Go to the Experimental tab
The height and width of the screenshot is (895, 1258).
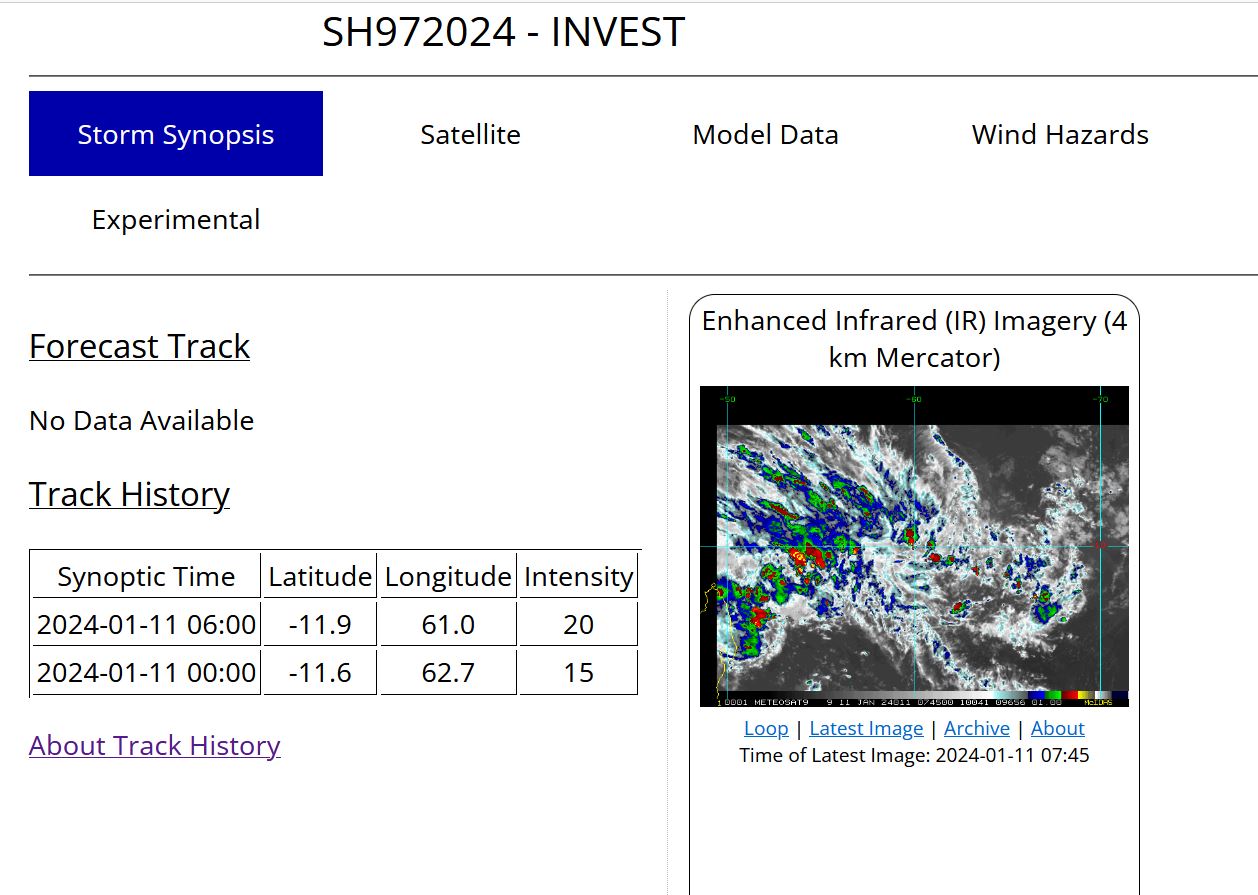coord(176,220)
